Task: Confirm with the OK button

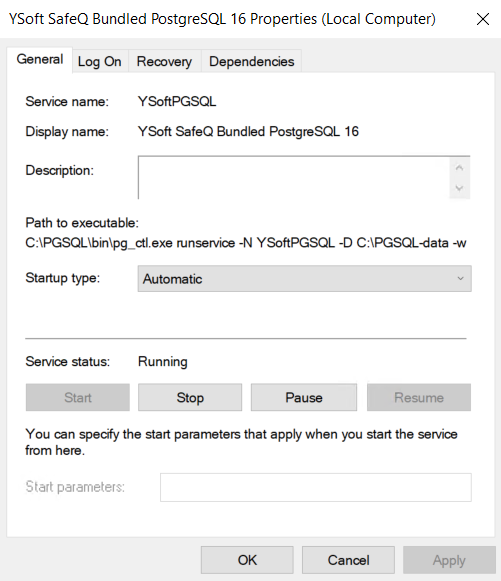Action: click(247, 560)
